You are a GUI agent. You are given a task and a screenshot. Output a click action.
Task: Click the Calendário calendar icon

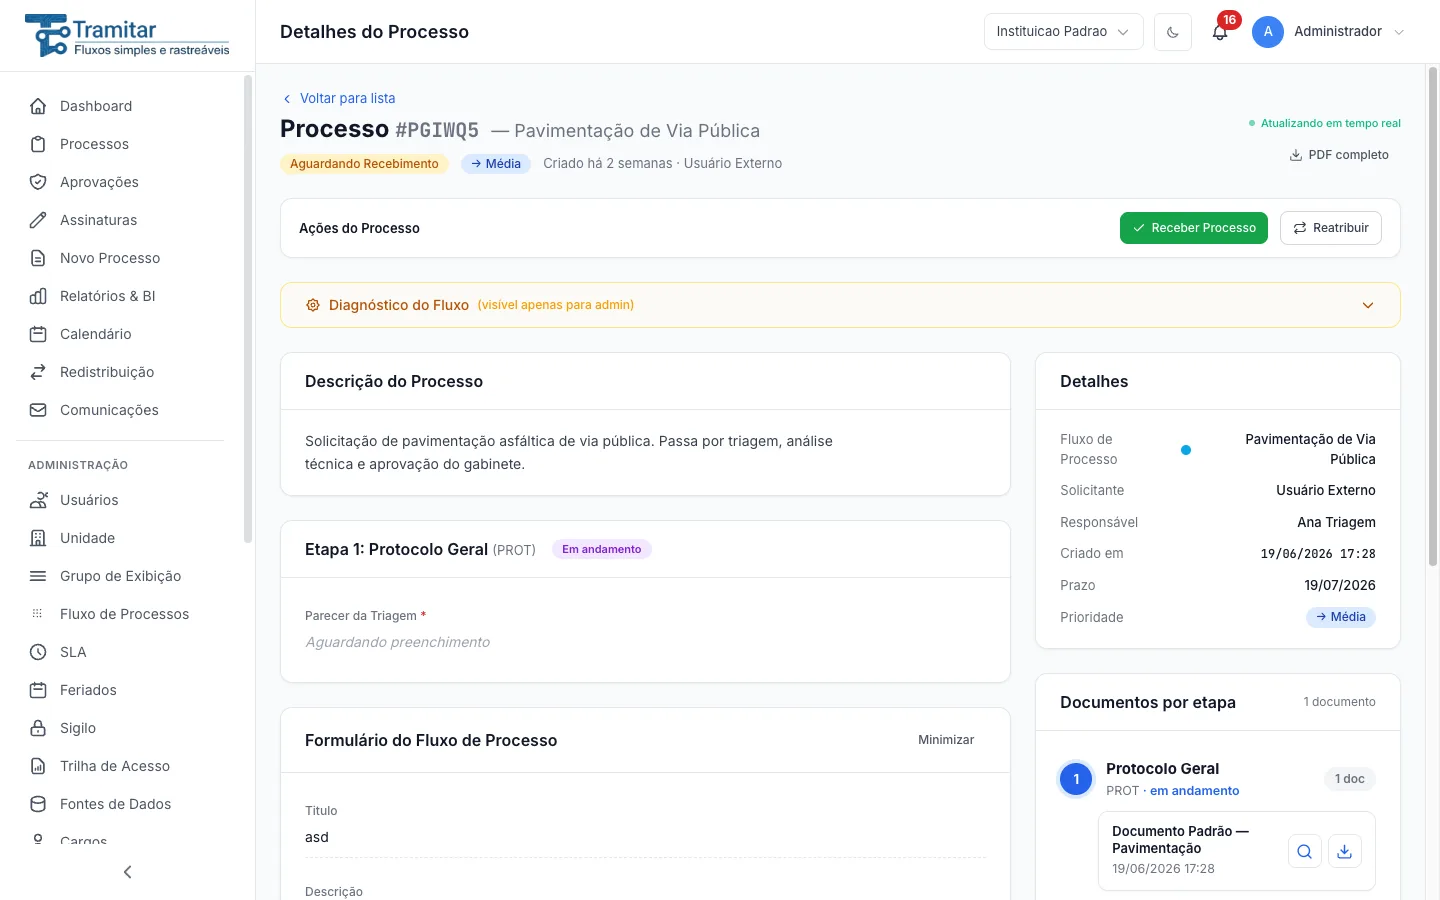click(38, 334)
